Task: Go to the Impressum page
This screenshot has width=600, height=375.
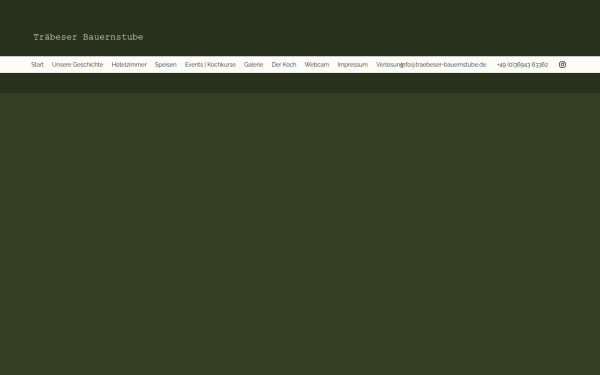Action: (x=352, y=65)
